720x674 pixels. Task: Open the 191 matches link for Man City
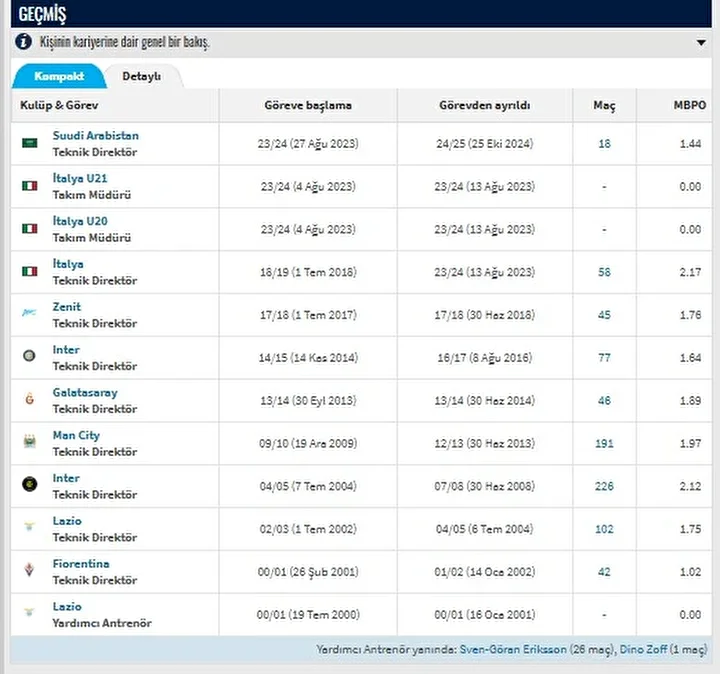[x=604, y=444]
